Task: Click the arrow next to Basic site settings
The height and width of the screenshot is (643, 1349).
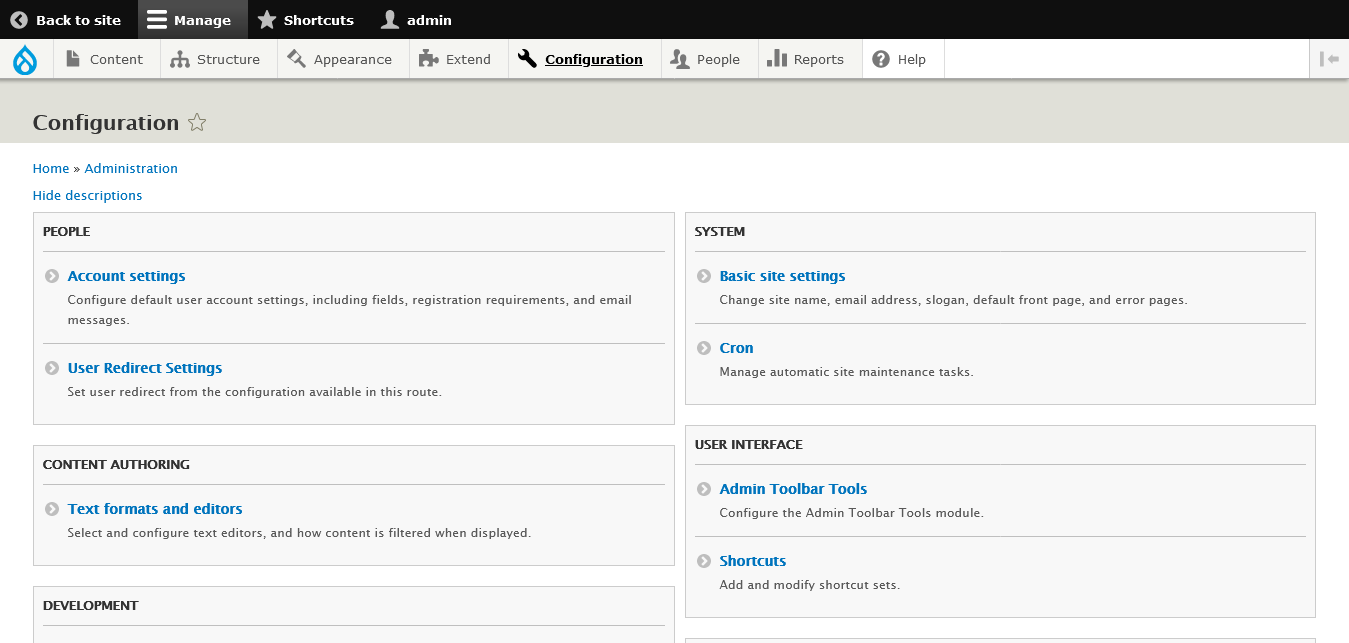Action: click(703, 275)
